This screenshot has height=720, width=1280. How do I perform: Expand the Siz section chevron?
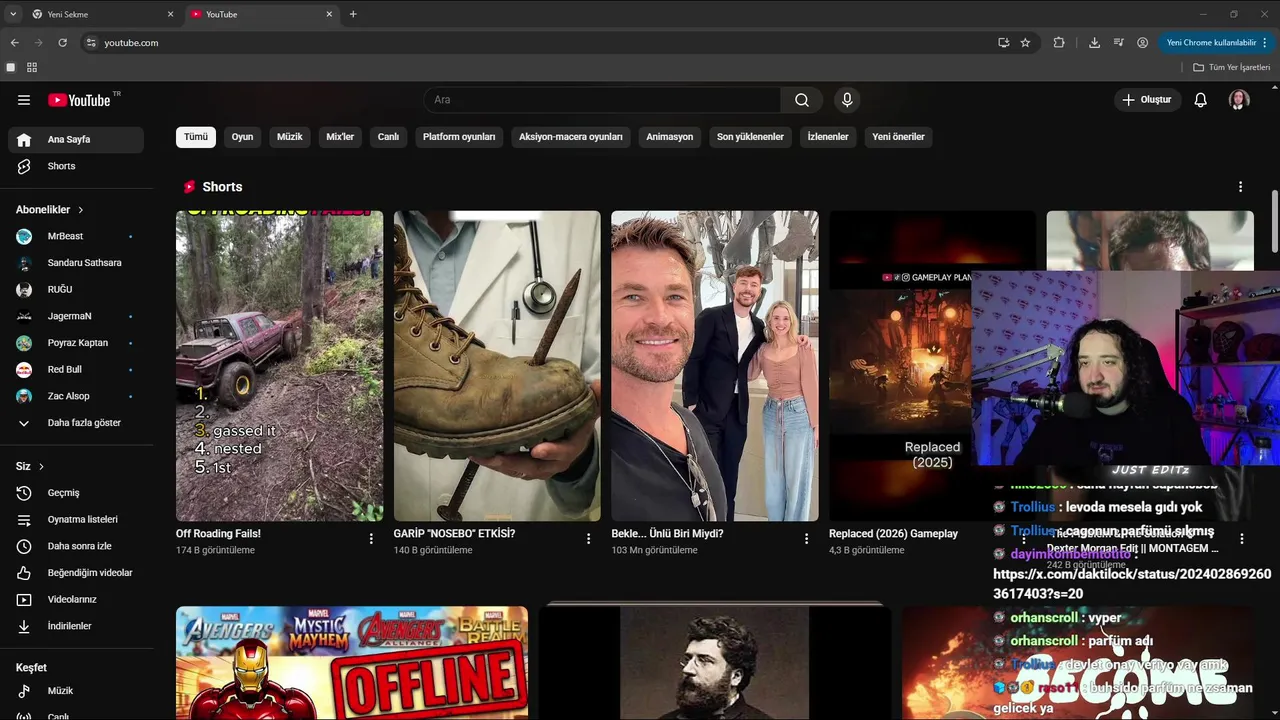[41, 467]
